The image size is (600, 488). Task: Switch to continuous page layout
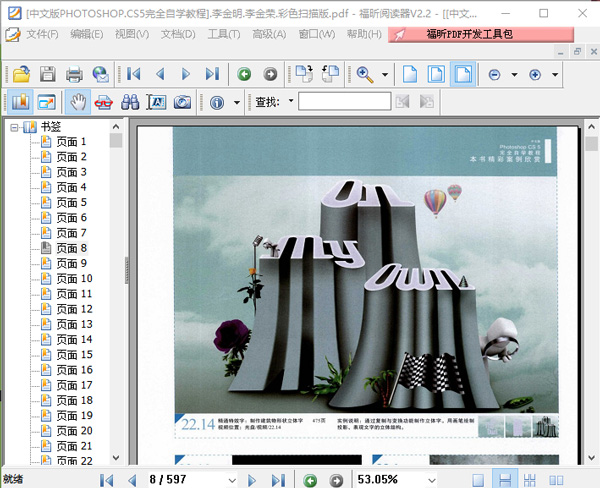tap(505, 479)
